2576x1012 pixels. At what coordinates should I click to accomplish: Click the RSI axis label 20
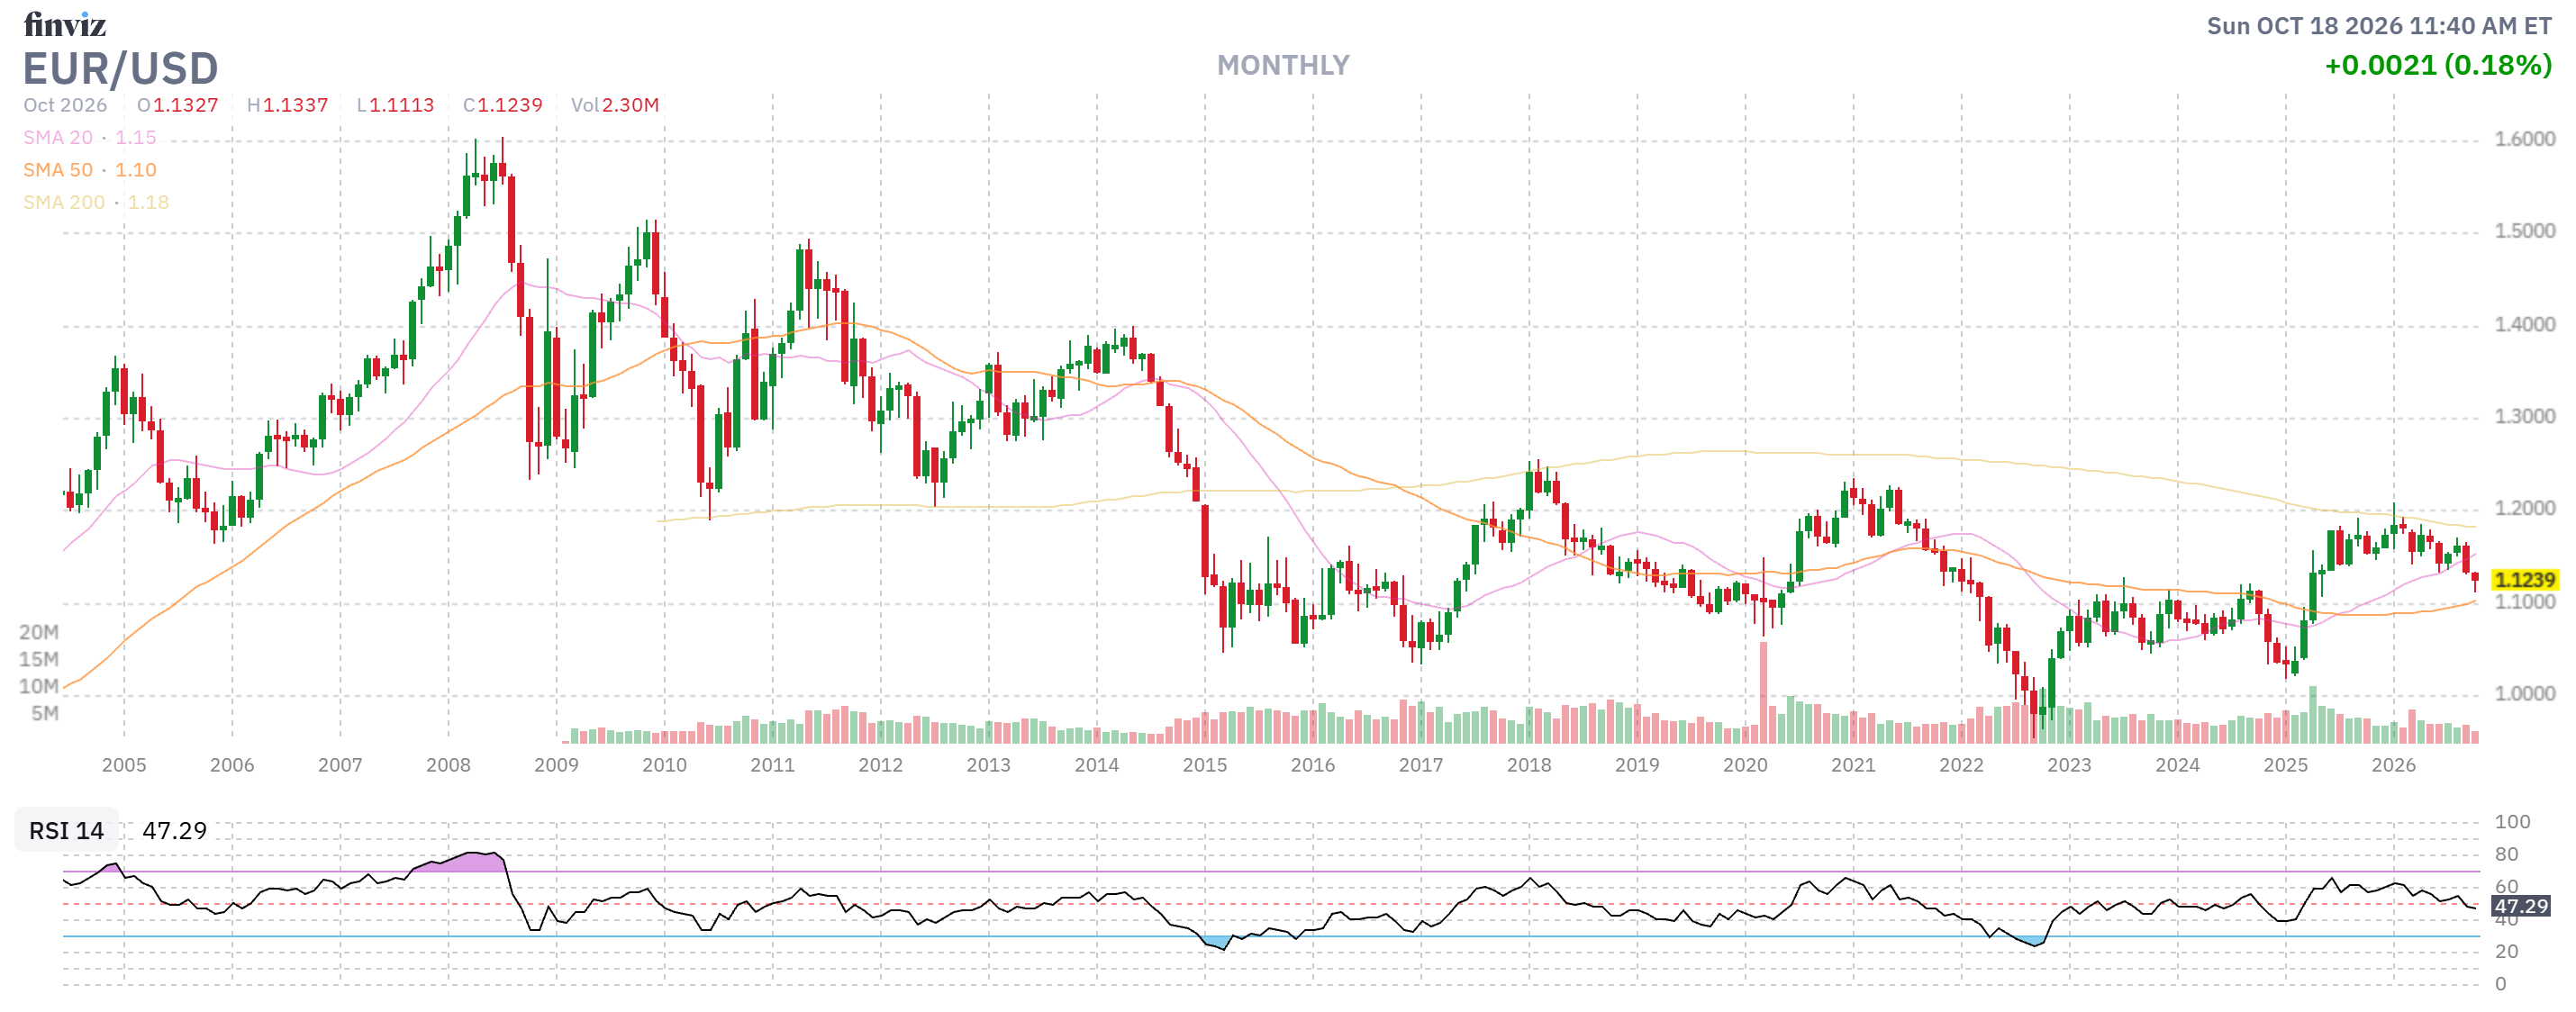2506,952
